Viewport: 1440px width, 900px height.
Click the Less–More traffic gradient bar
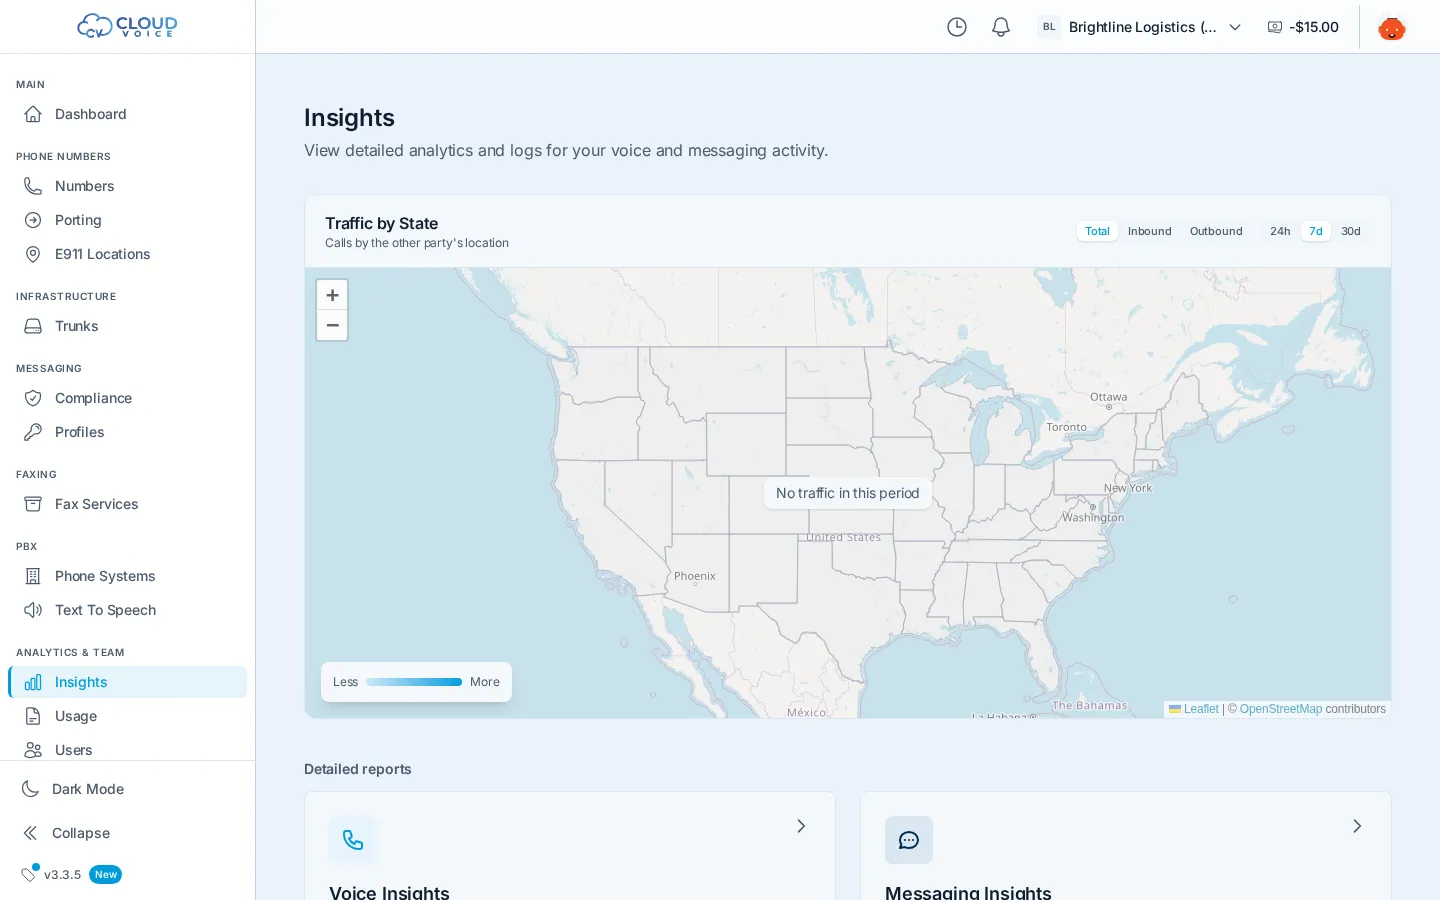(414, 682)
